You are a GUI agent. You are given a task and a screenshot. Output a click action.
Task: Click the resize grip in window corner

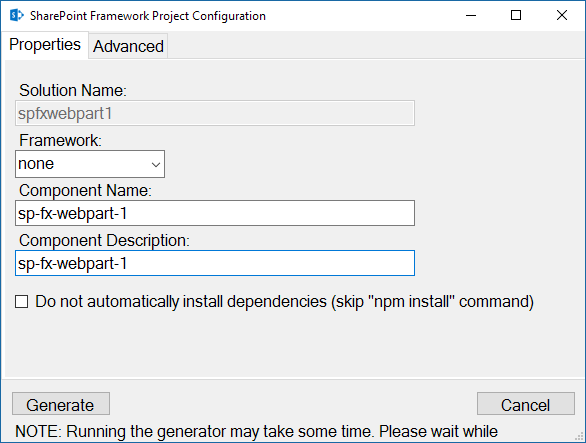click(x=579, y=437)
